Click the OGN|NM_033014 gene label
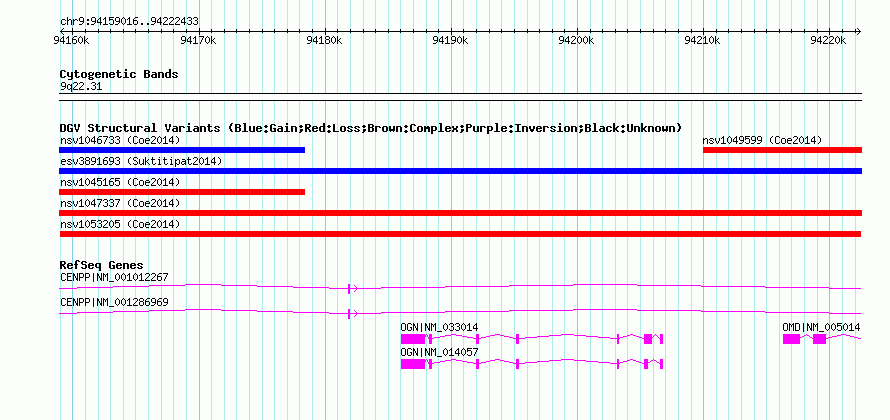The width and height of the screenshot is (890, 420). [439, 327]
